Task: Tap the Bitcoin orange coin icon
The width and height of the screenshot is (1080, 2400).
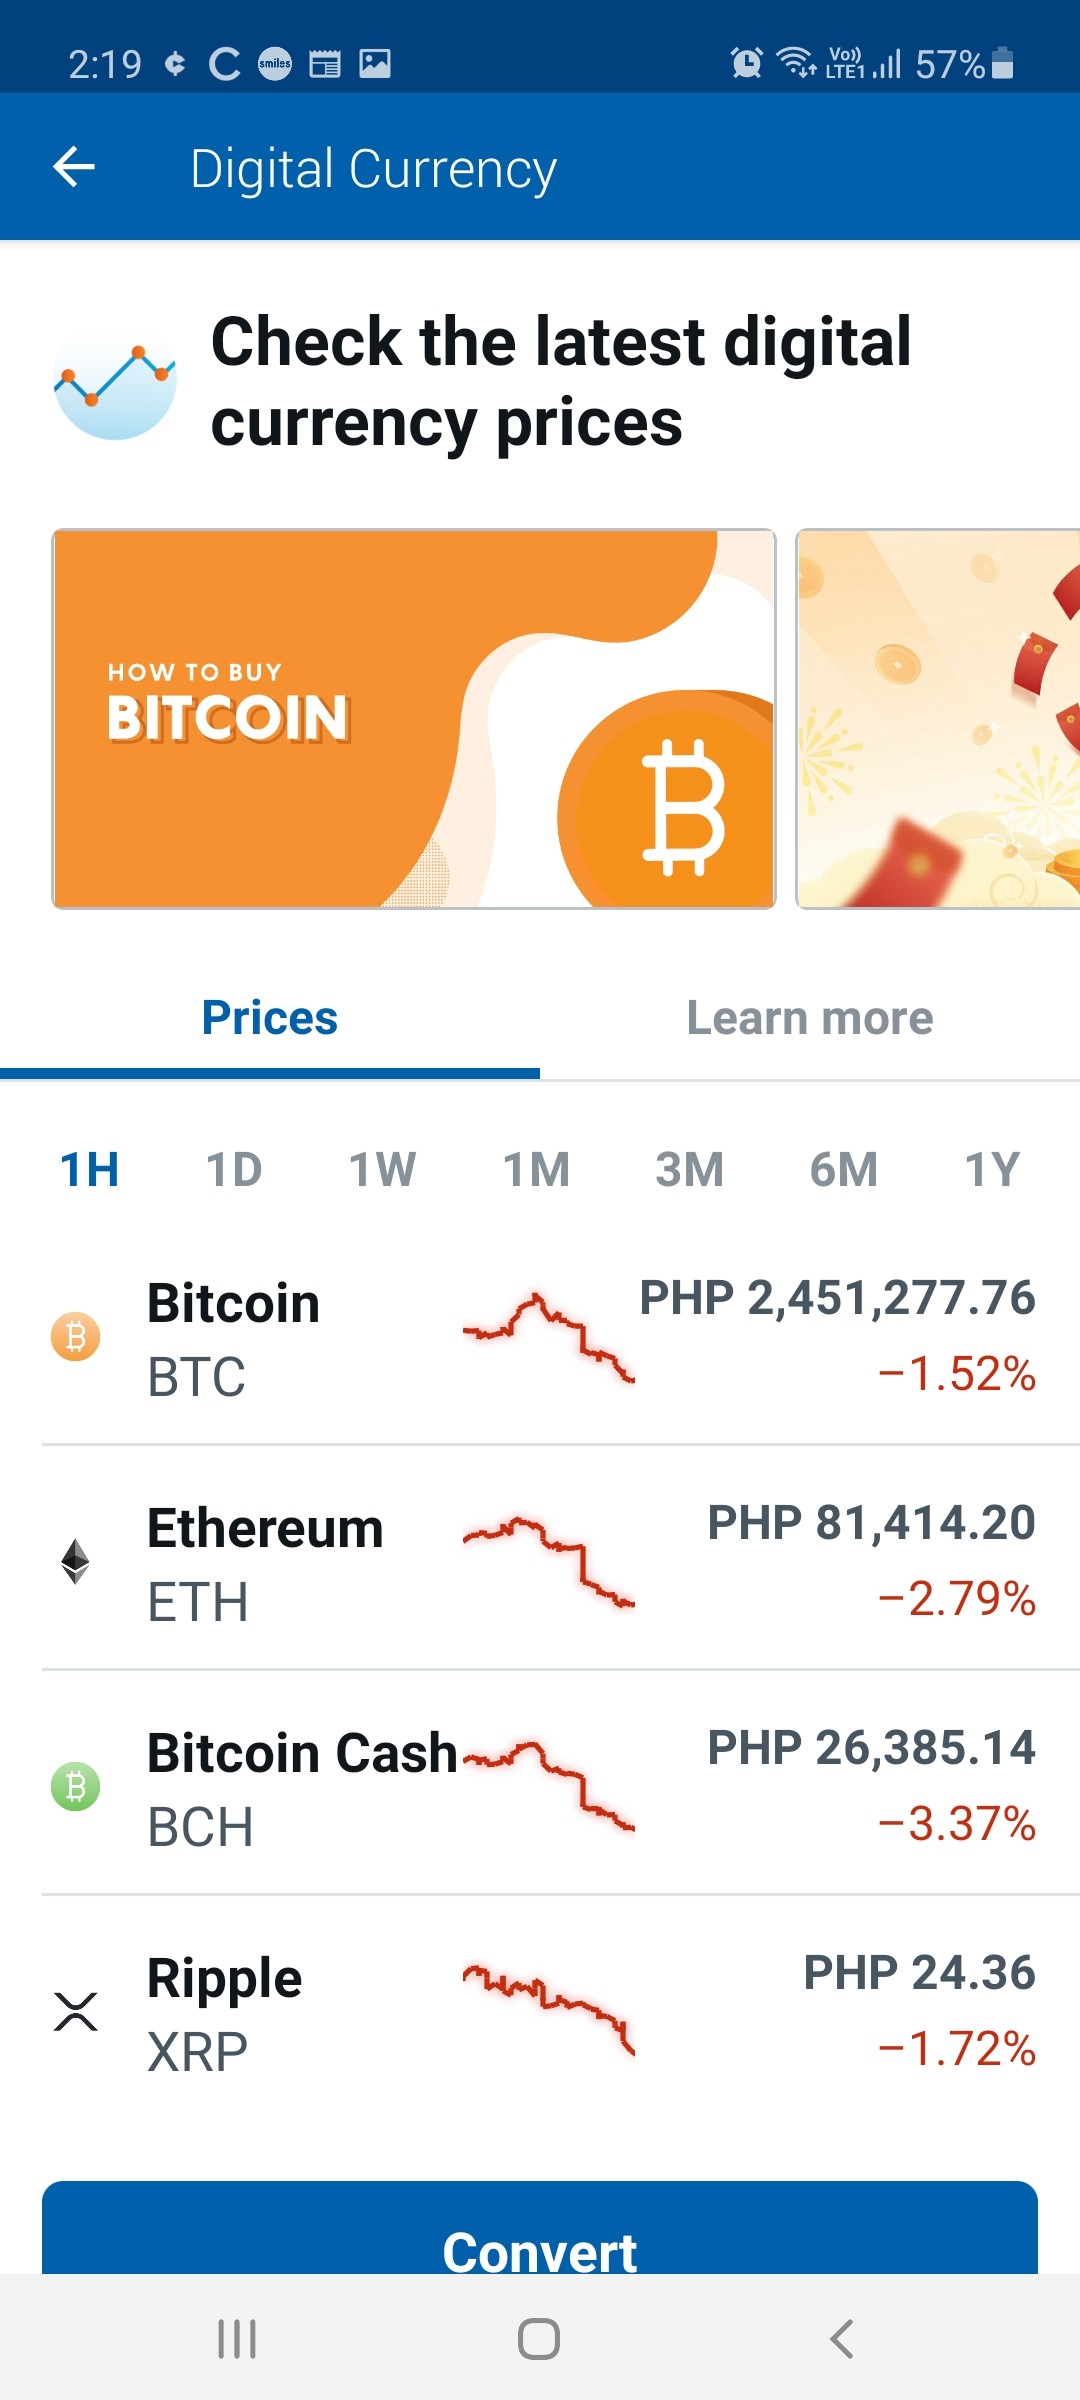Action: point(76,1337)
